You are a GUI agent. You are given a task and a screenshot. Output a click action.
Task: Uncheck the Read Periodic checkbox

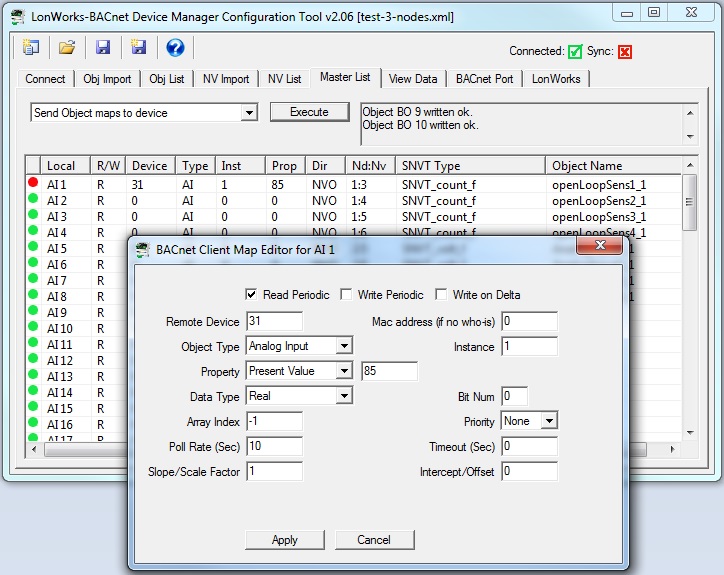252,295
